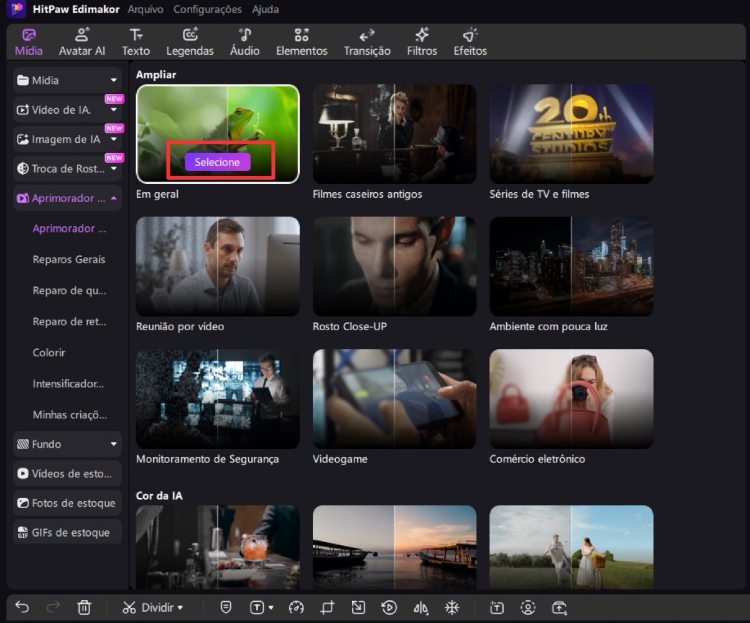Select Intensificador... in sidebar
The image size is (750, 623).
(x=68, y=384)
